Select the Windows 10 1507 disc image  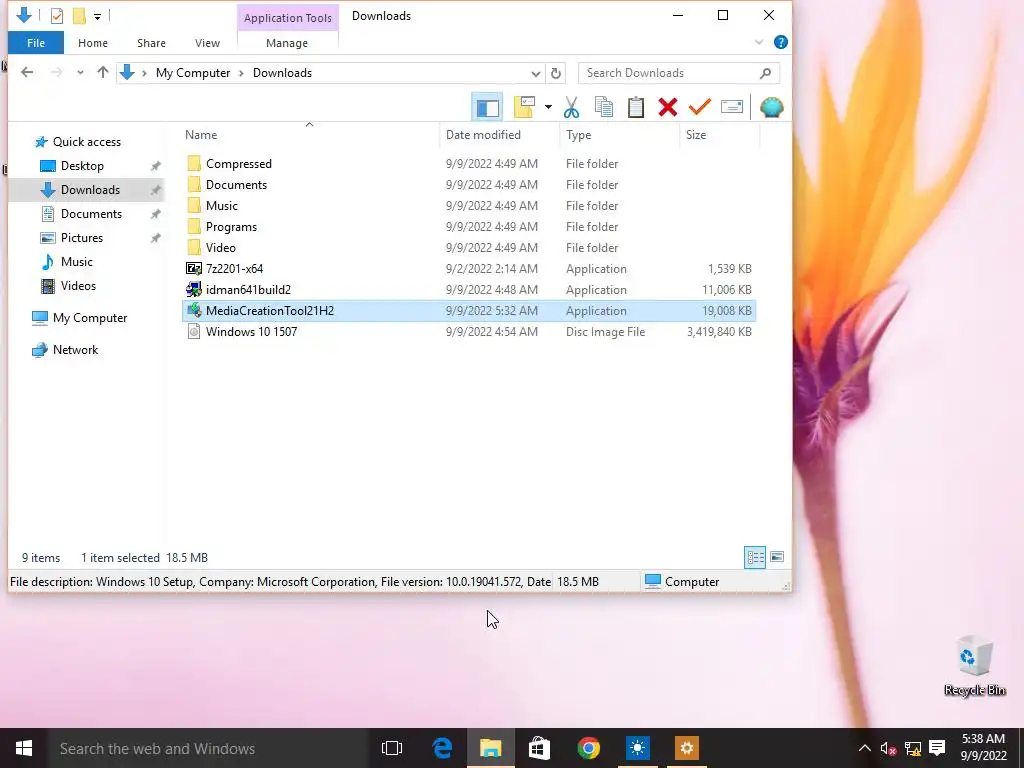[x=251, y=332]
